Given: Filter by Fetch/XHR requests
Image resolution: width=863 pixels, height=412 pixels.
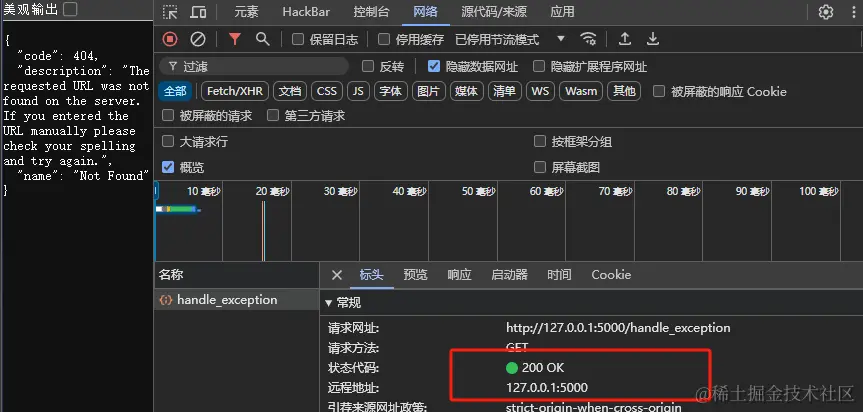Looking at the screenshot, I should tap(235, 91).
